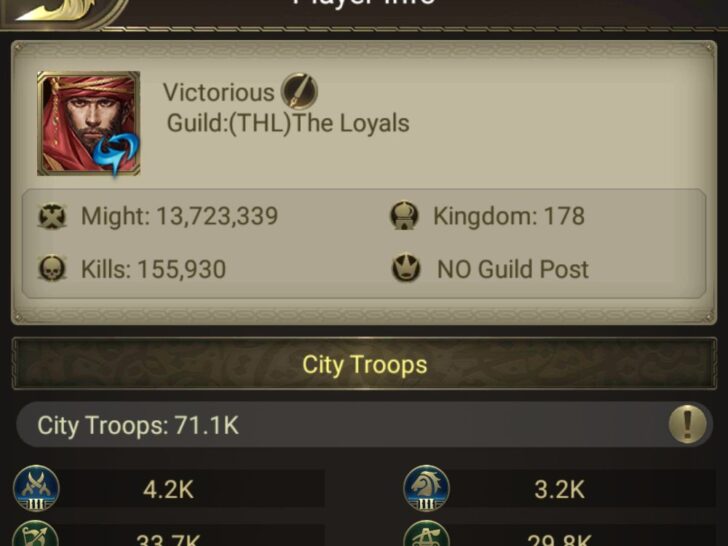The image size is (728, 546).
Task: Tap the Guild:(THL)The Loyals text
Action: pos(288,124)
